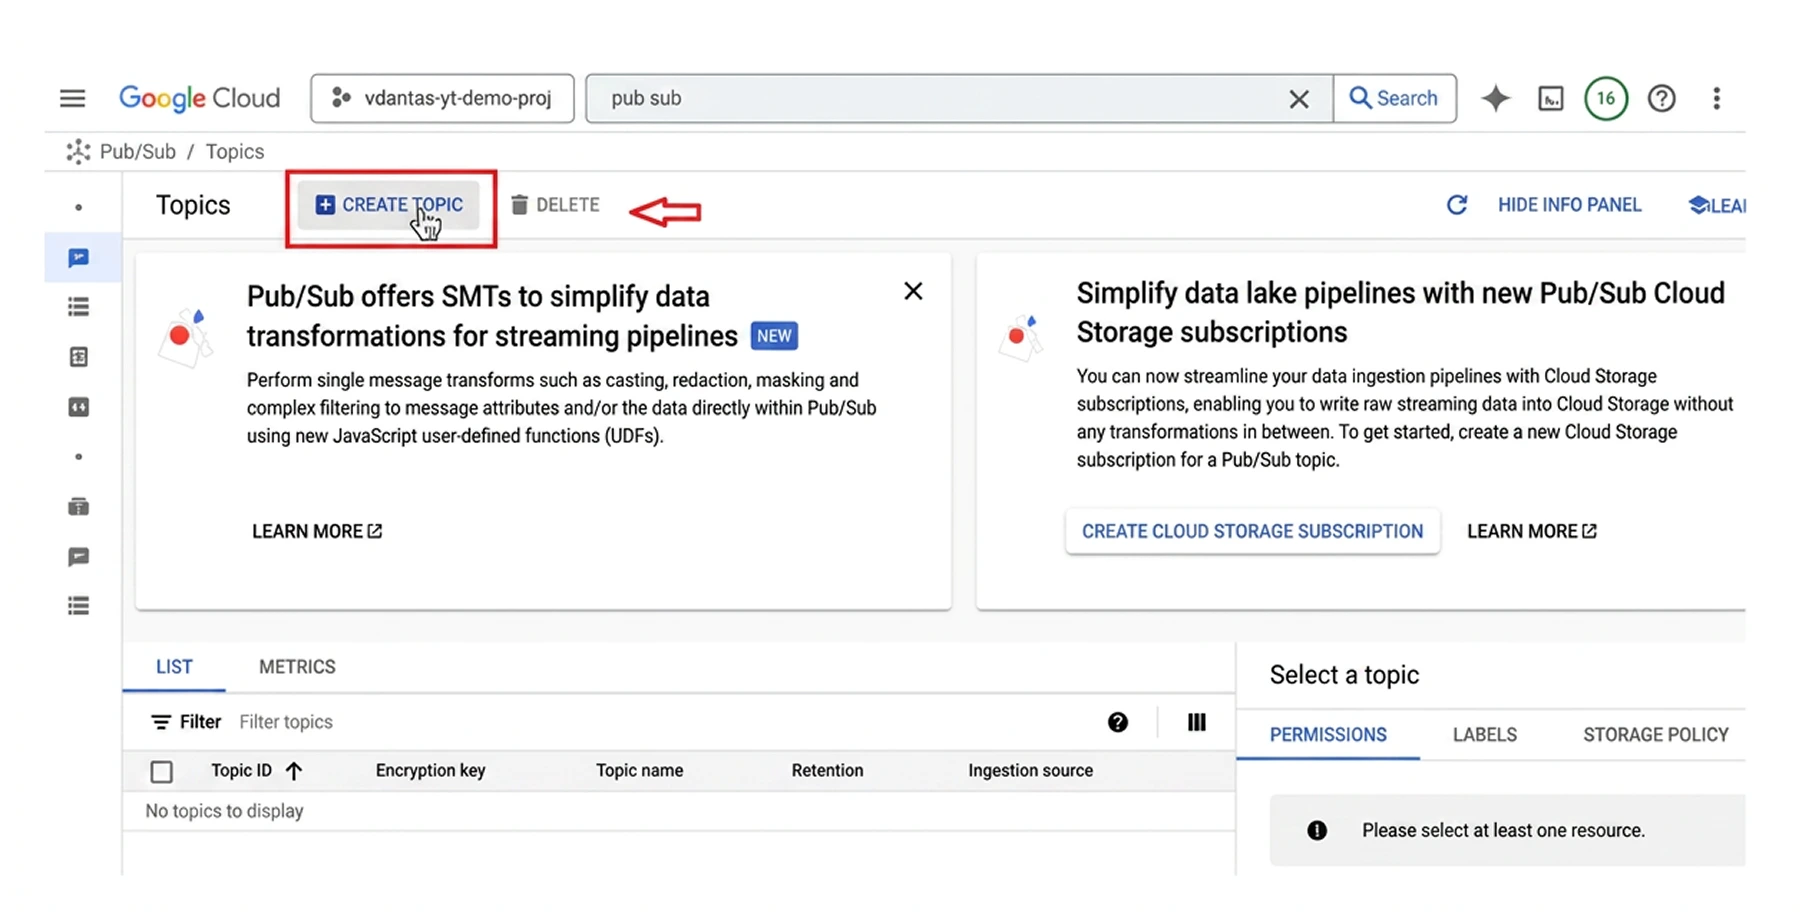This screenshot has height=912, width=1812.
Task: Sort by the Topic ID column
Action: [241, 770]
